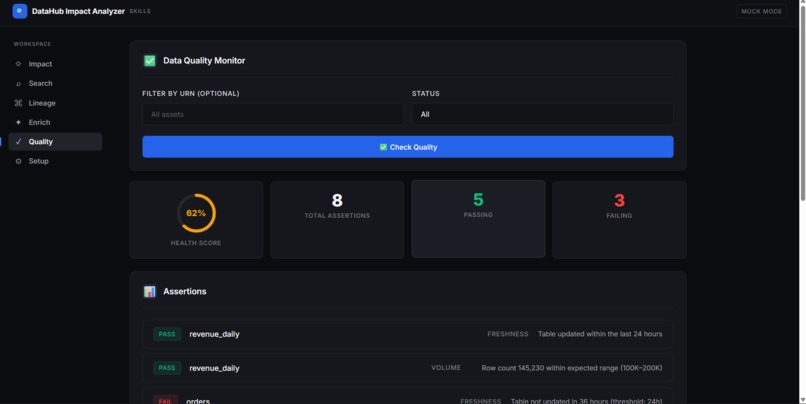The height and width of the screenshot is (404, 806).
Task: Run the Check Quality button
Action: (408, 147)
